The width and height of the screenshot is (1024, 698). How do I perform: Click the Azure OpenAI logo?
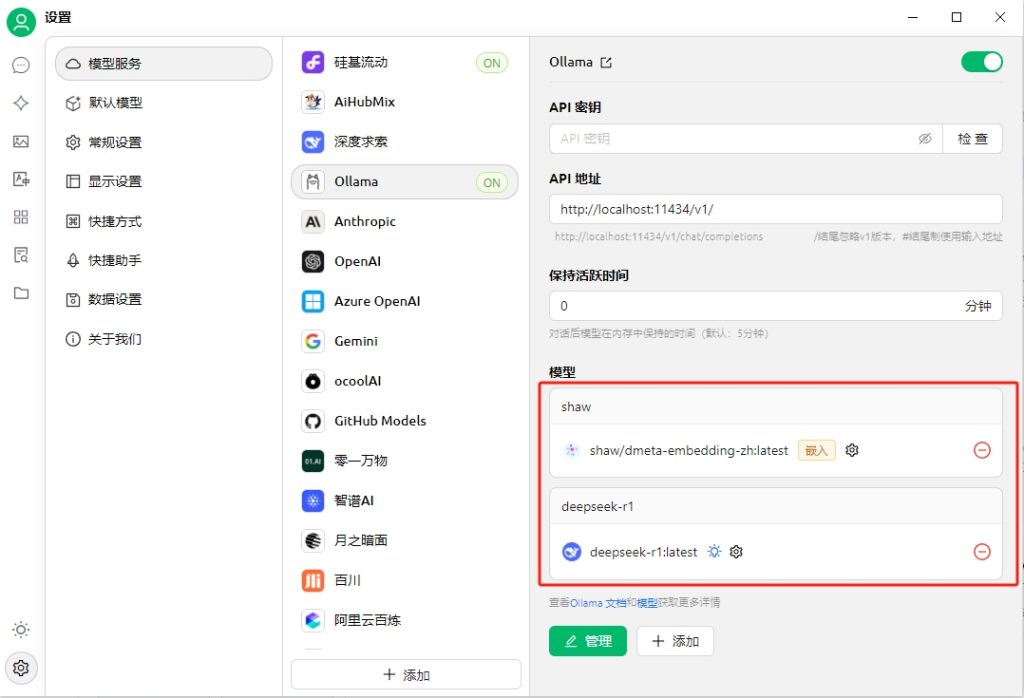[x=313, y=302]
